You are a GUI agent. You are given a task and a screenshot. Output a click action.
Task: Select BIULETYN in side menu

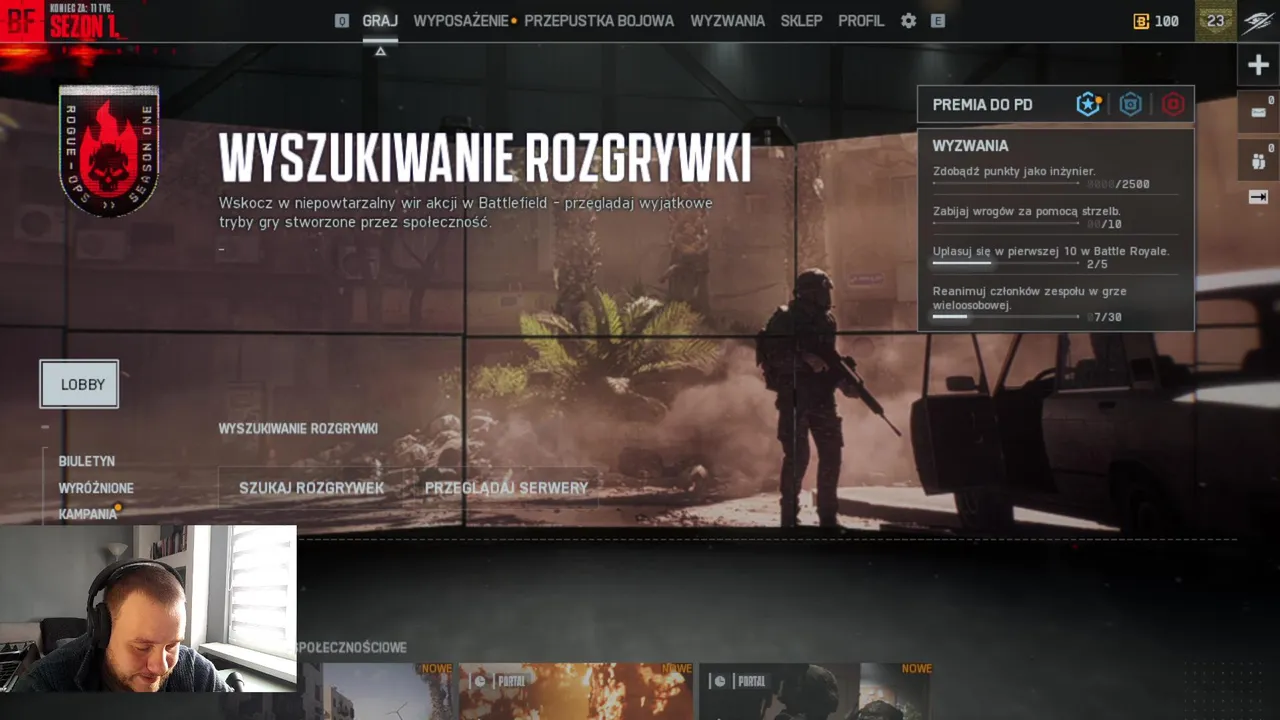tap(87, 461)
